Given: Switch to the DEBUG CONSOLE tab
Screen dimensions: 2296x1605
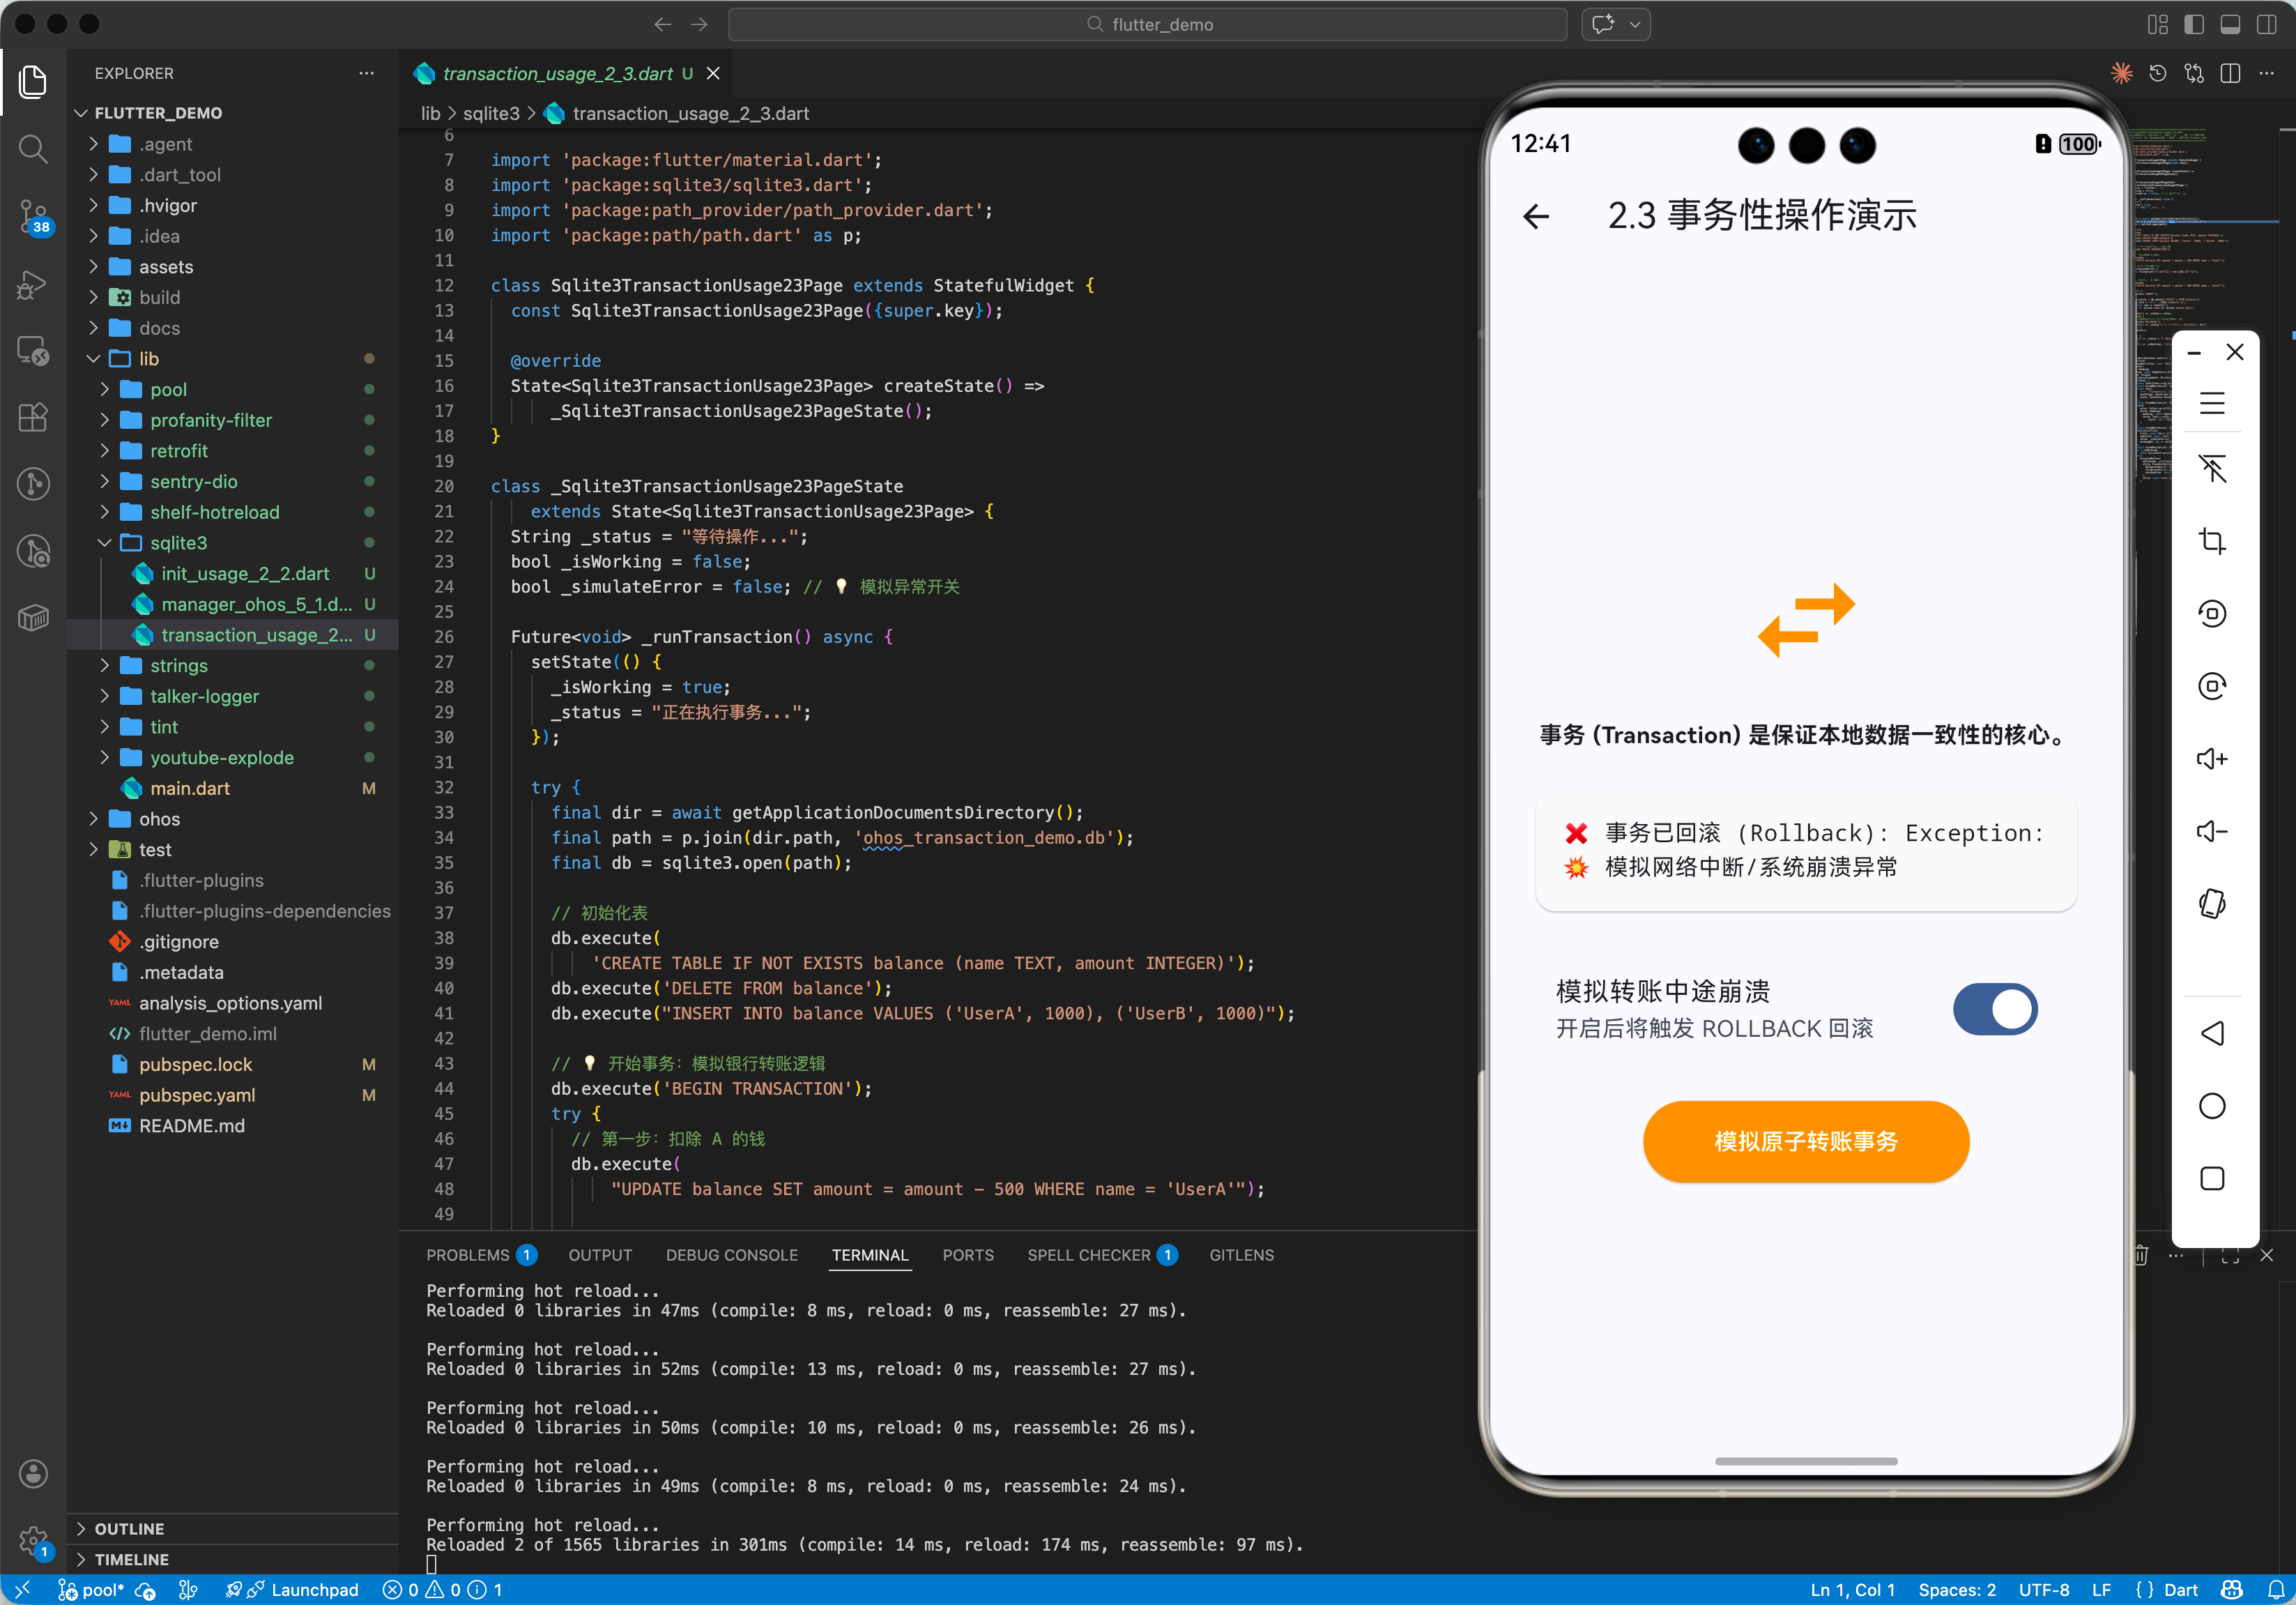Looking at the screenshot, I should 731,1255.
